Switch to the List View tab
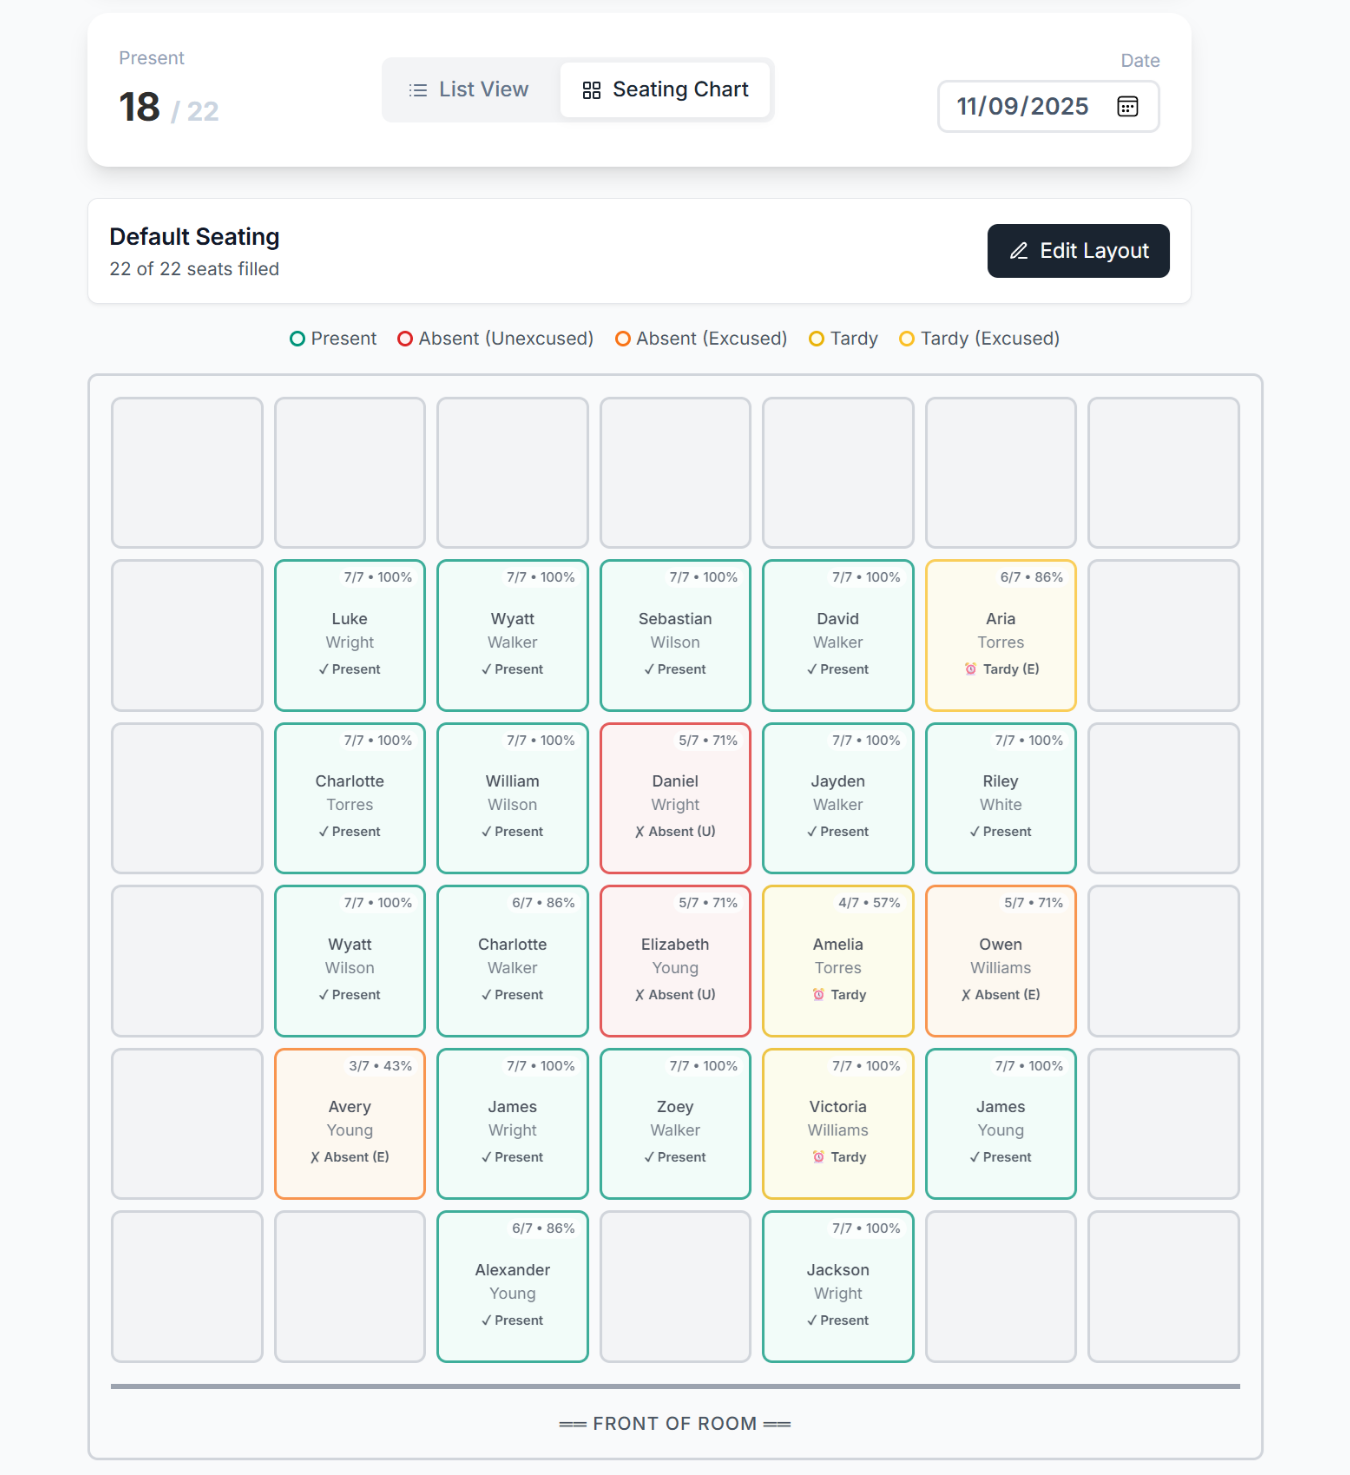1350x1475 pixels. coord(470,89)
